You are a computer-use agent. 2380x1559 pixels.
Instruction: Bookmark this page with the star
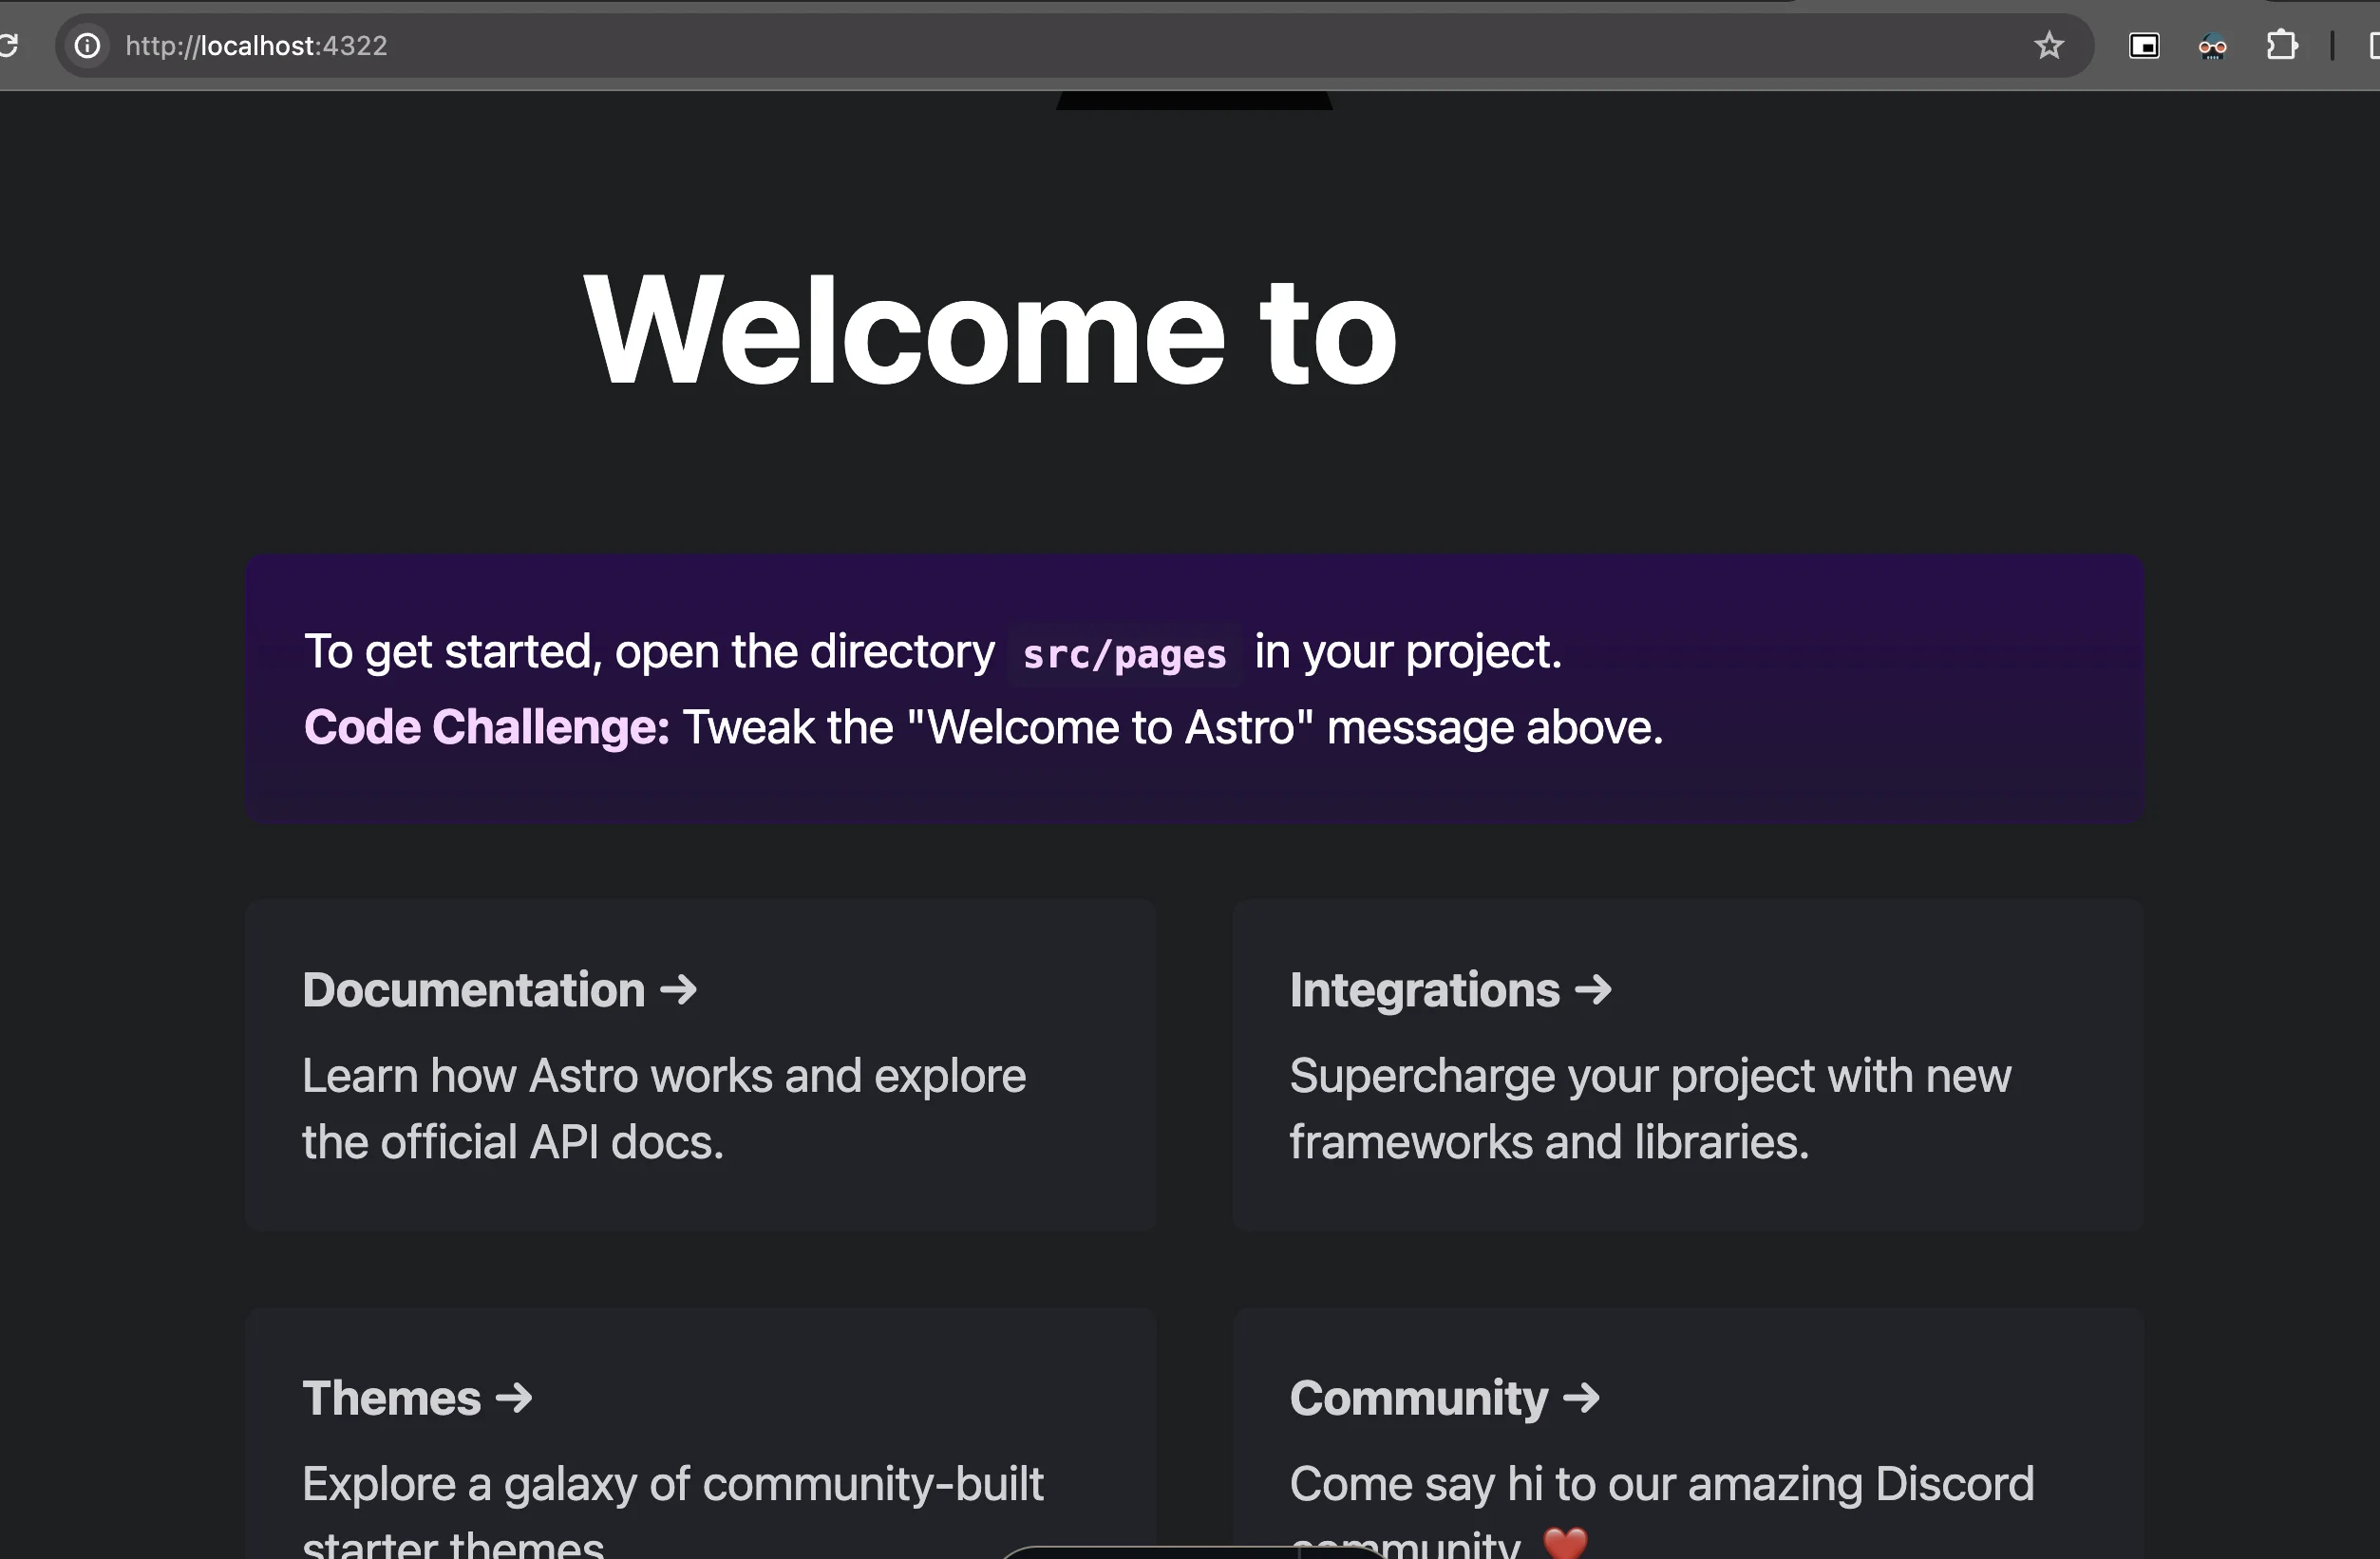2049,45
